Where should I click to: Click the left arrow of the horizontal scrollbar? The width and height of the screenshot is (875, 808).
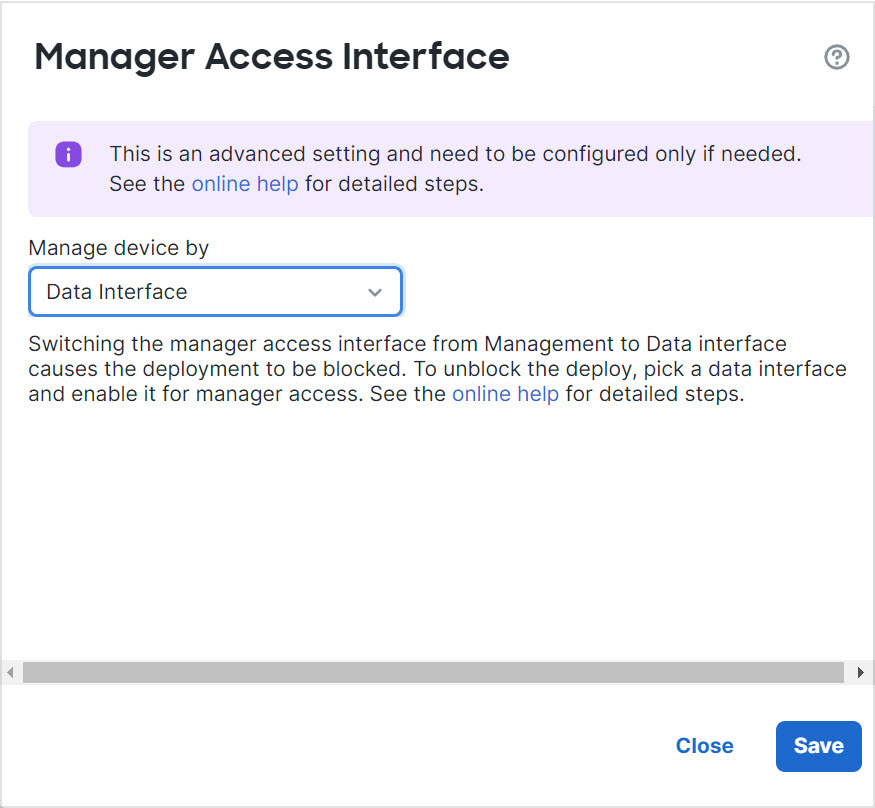pos(9,672)
